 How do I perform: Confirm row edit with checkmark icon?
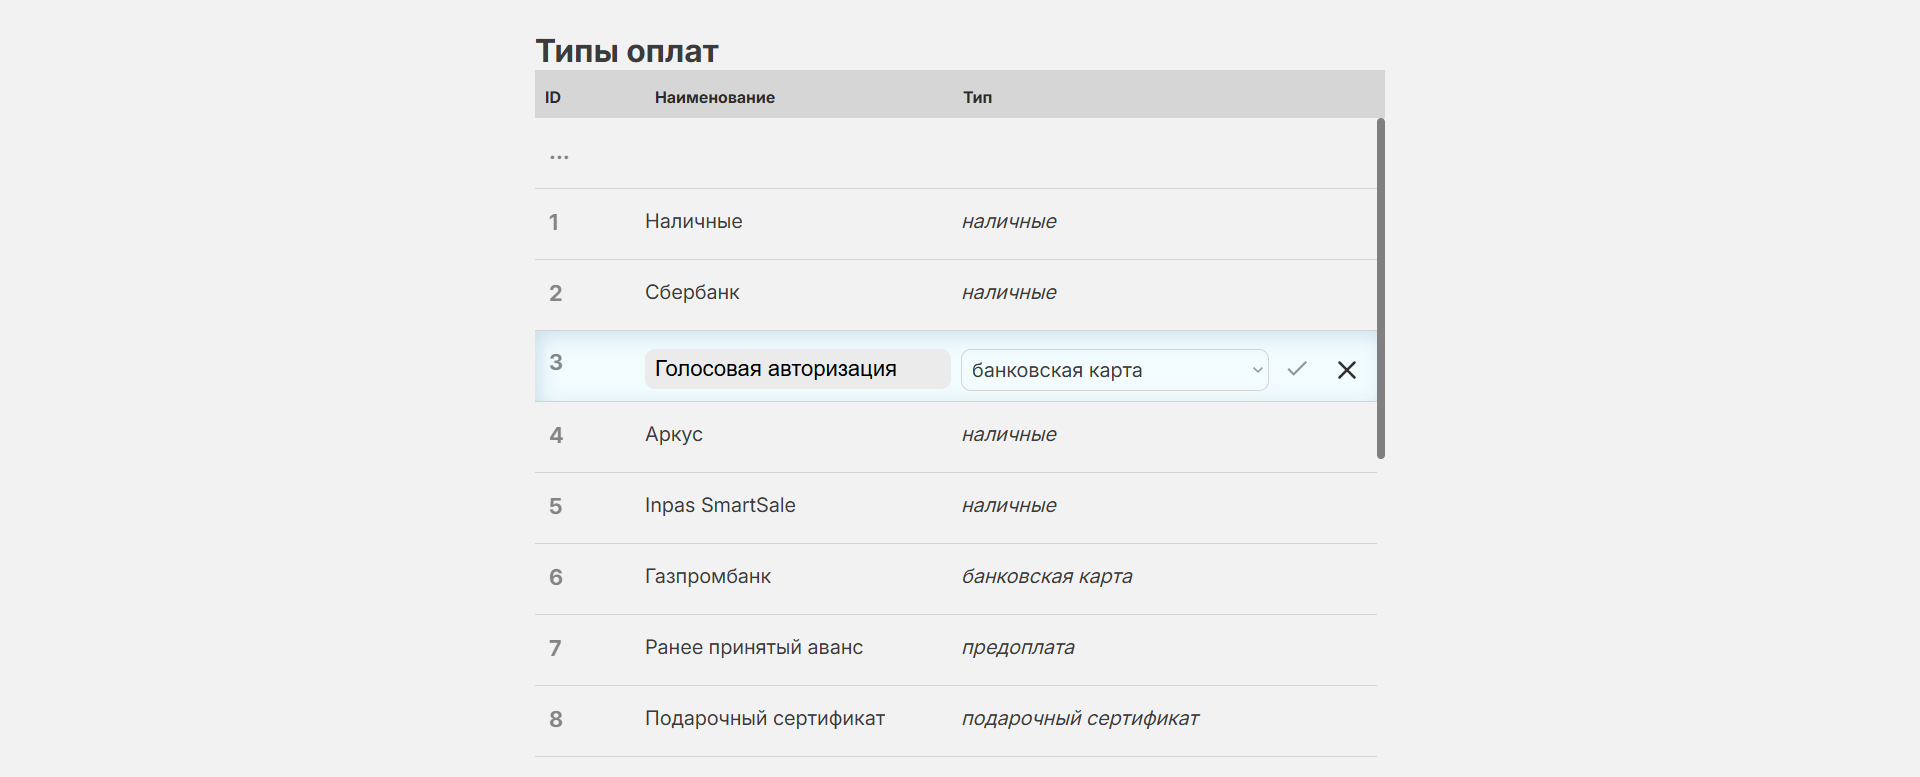pos(1297,369)
